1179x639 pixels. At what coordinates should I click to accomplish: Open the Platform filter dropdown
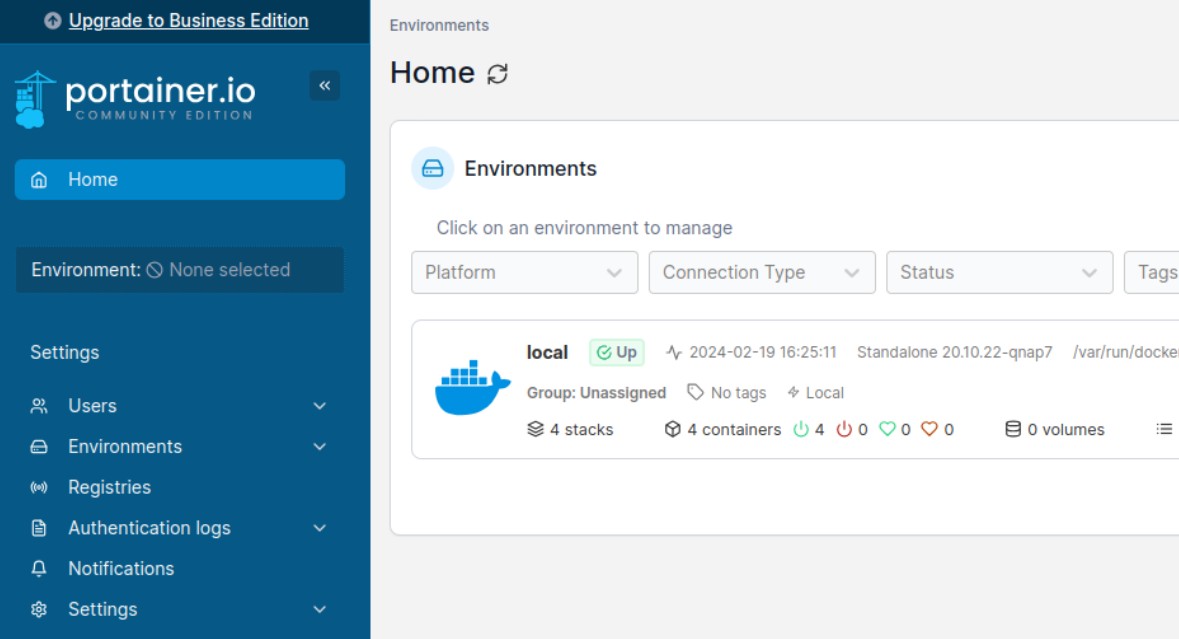(x=524, y=272)
